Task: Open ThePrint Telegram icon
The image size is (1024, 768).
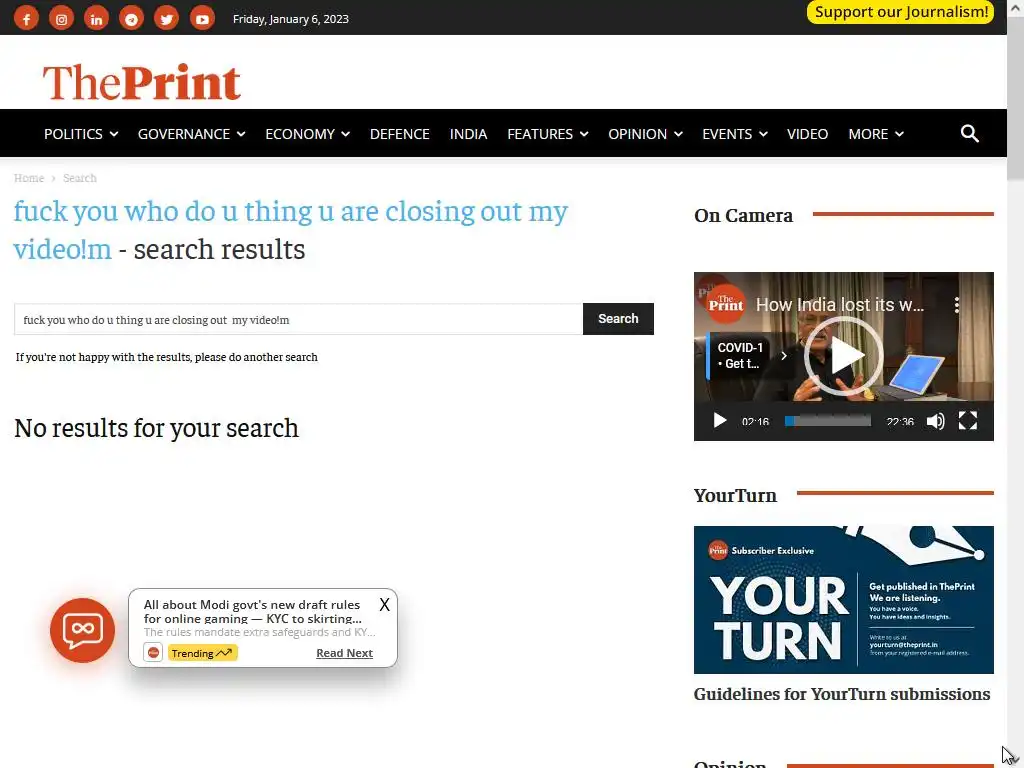Action: click(x=131, y=19)
